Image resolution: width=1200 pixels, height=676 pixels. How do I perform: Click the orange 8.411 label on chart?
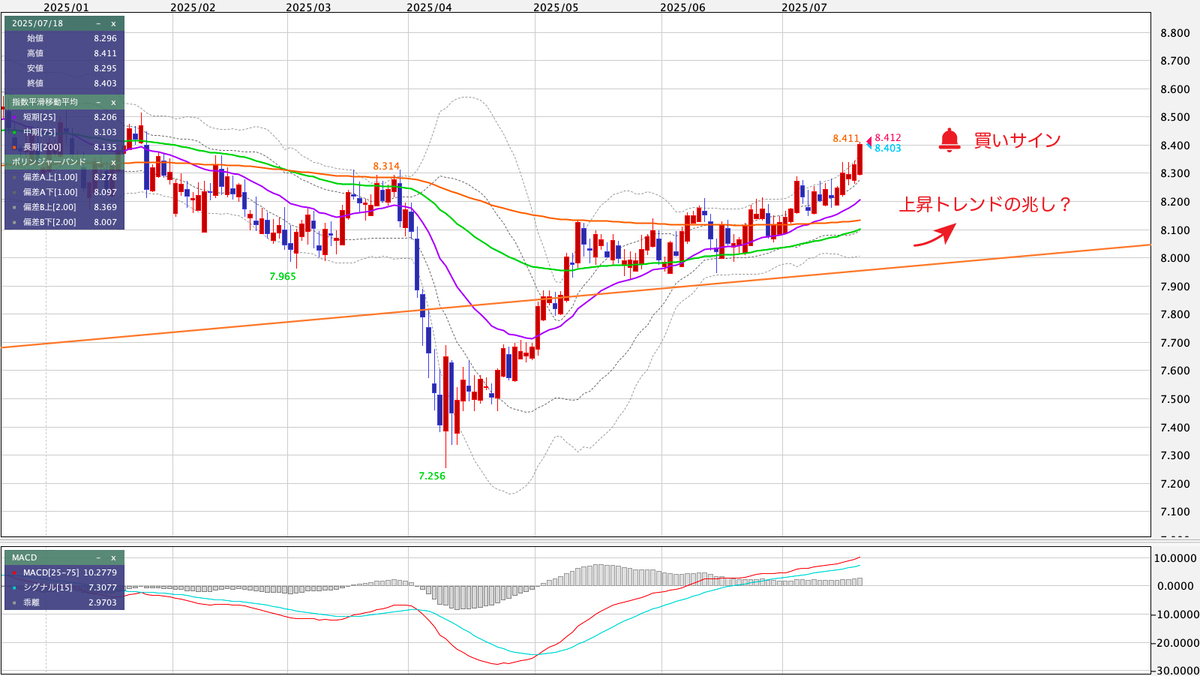pos(846,137)
